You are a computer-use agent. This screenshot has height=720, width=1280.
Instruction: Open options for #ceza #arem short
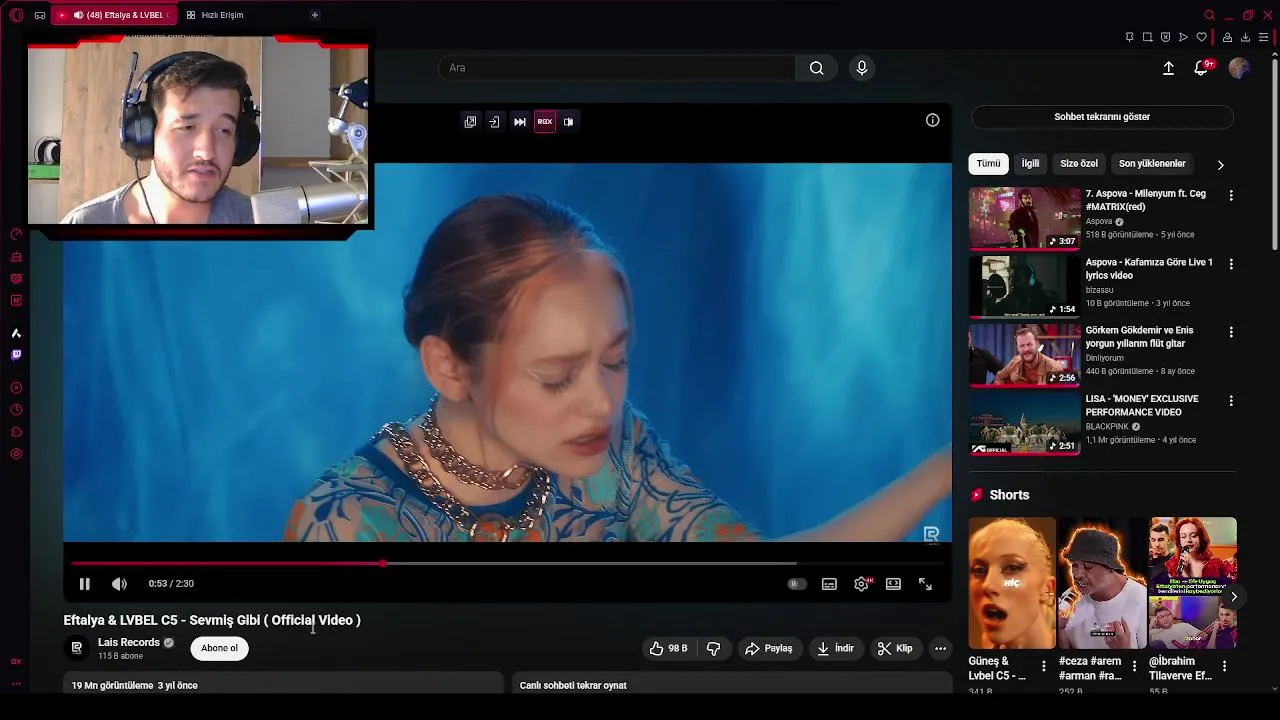tap(1134, 666)
